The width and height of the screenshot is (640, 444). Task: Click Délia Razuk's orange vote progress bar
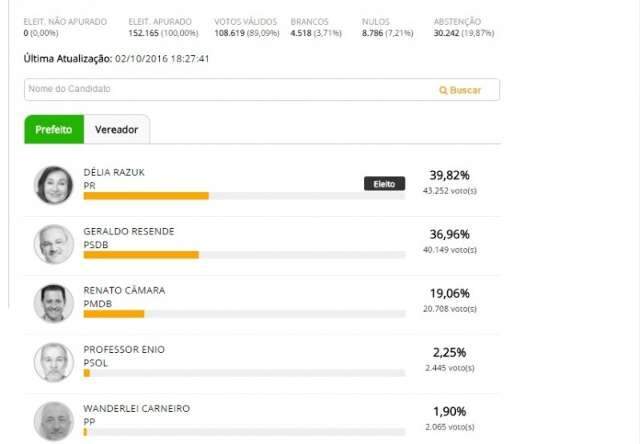pos(146,196)
